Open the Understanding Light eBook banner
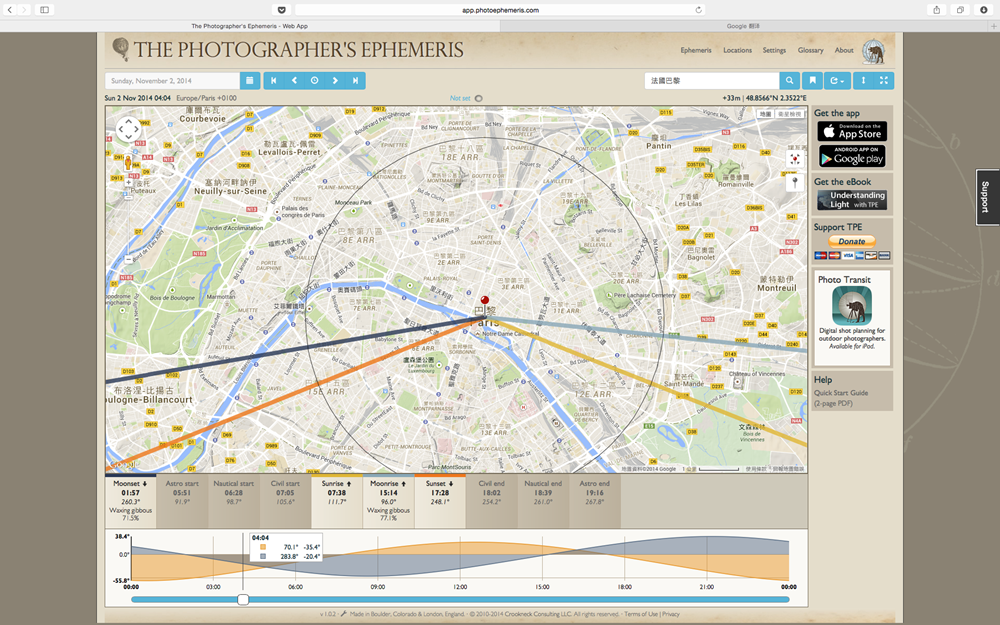Viewport: 1000px width, 625px height. click(x=852, y=200)
